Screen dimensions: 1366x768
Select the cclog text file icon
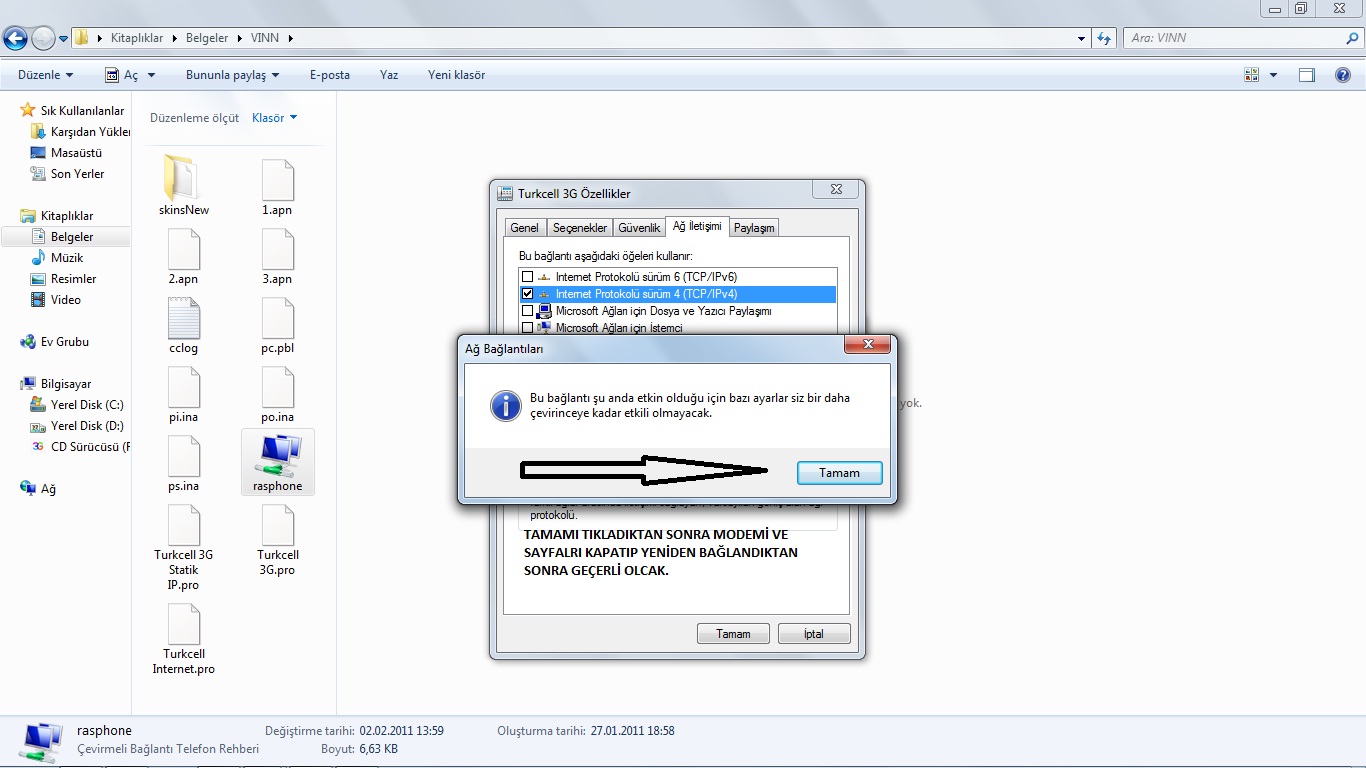[184, 318]
